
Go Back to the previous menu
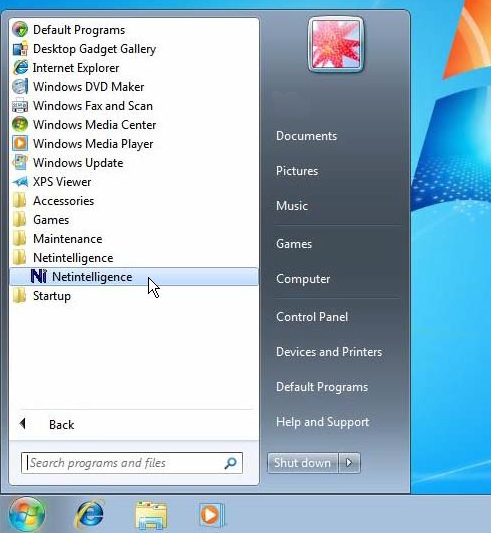coord(62,425)
